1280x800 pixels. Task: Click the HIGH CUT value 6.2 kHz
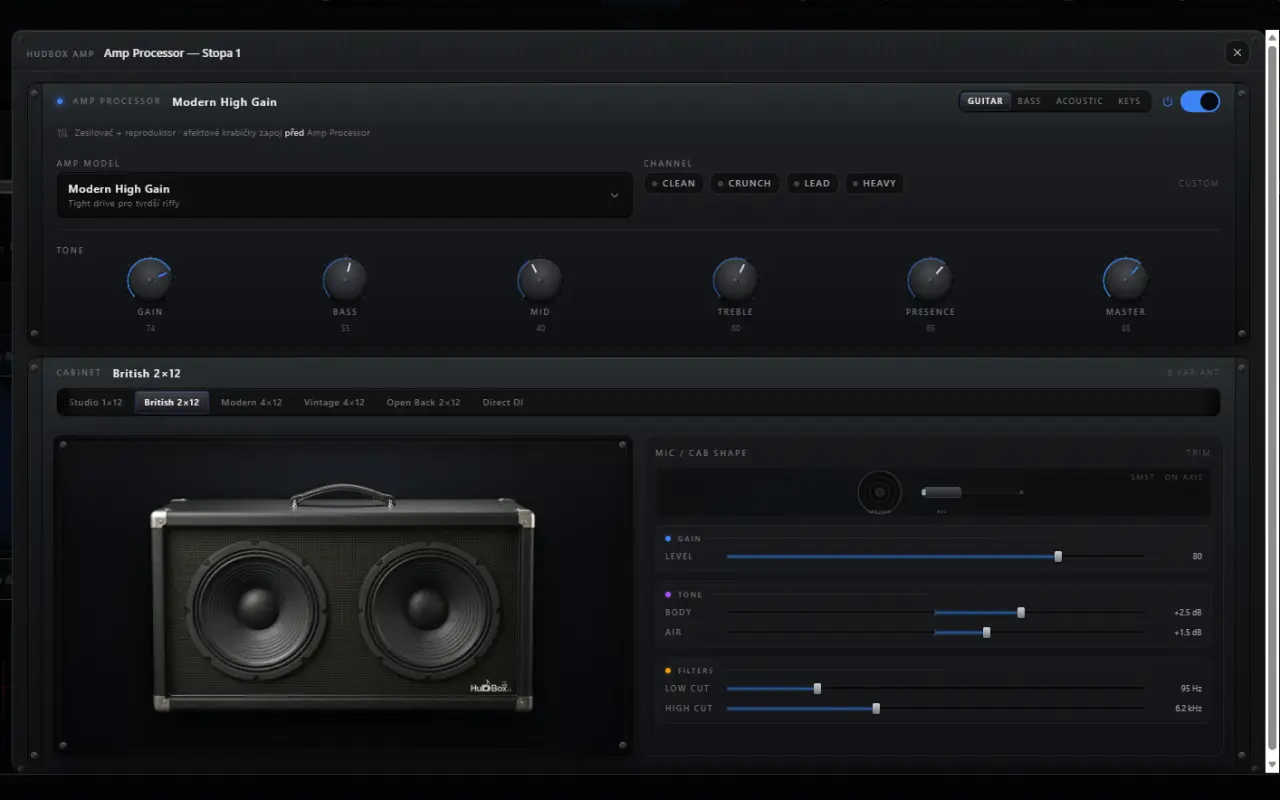[x=1189, y=708]
